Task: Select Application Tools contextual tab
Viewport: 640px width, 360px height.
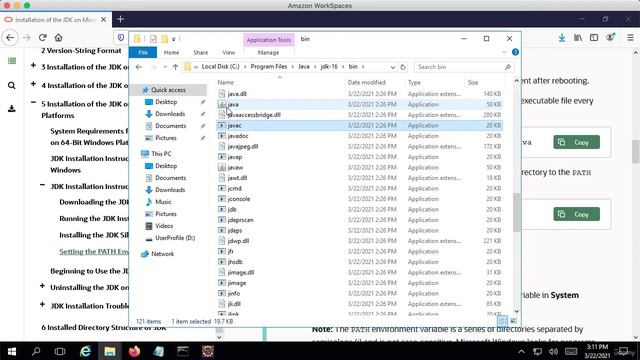Action: pos(269,40)
